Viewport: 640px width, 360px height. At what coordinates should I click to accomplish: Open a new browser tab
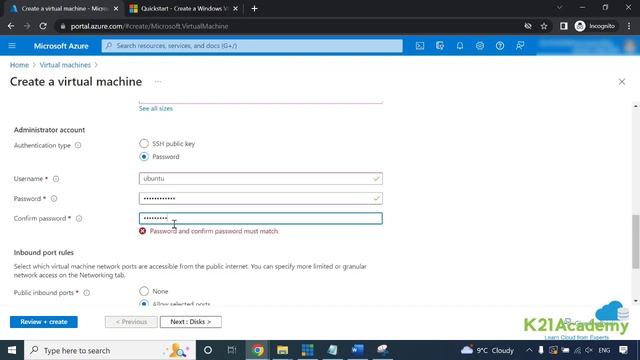[254, 8]
